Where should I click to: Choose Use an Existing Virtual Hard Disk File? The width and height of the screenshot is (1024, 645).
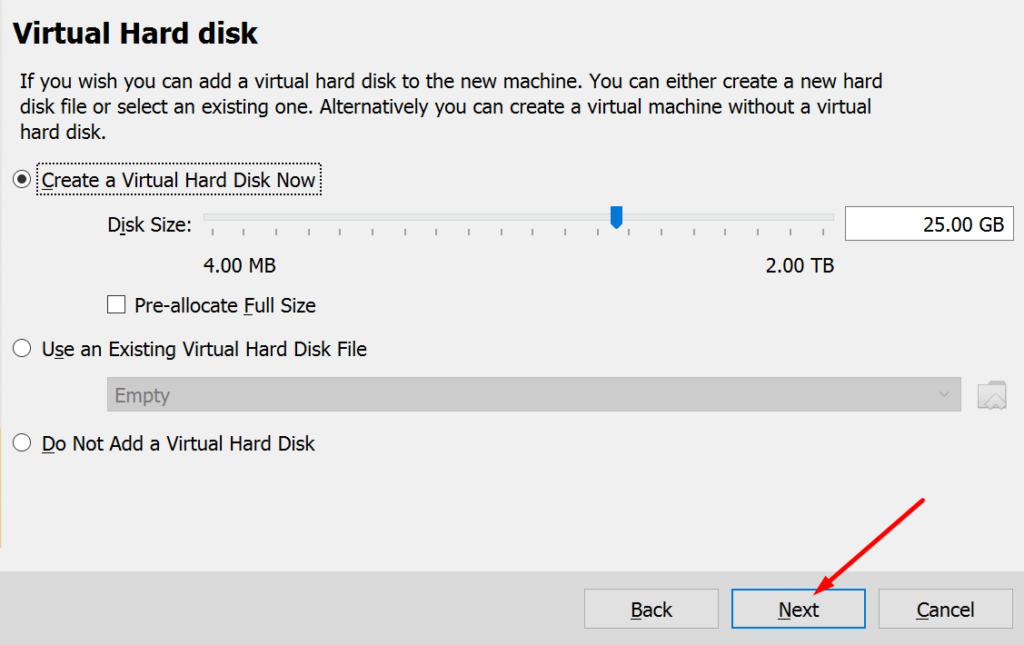pos(22,349)
